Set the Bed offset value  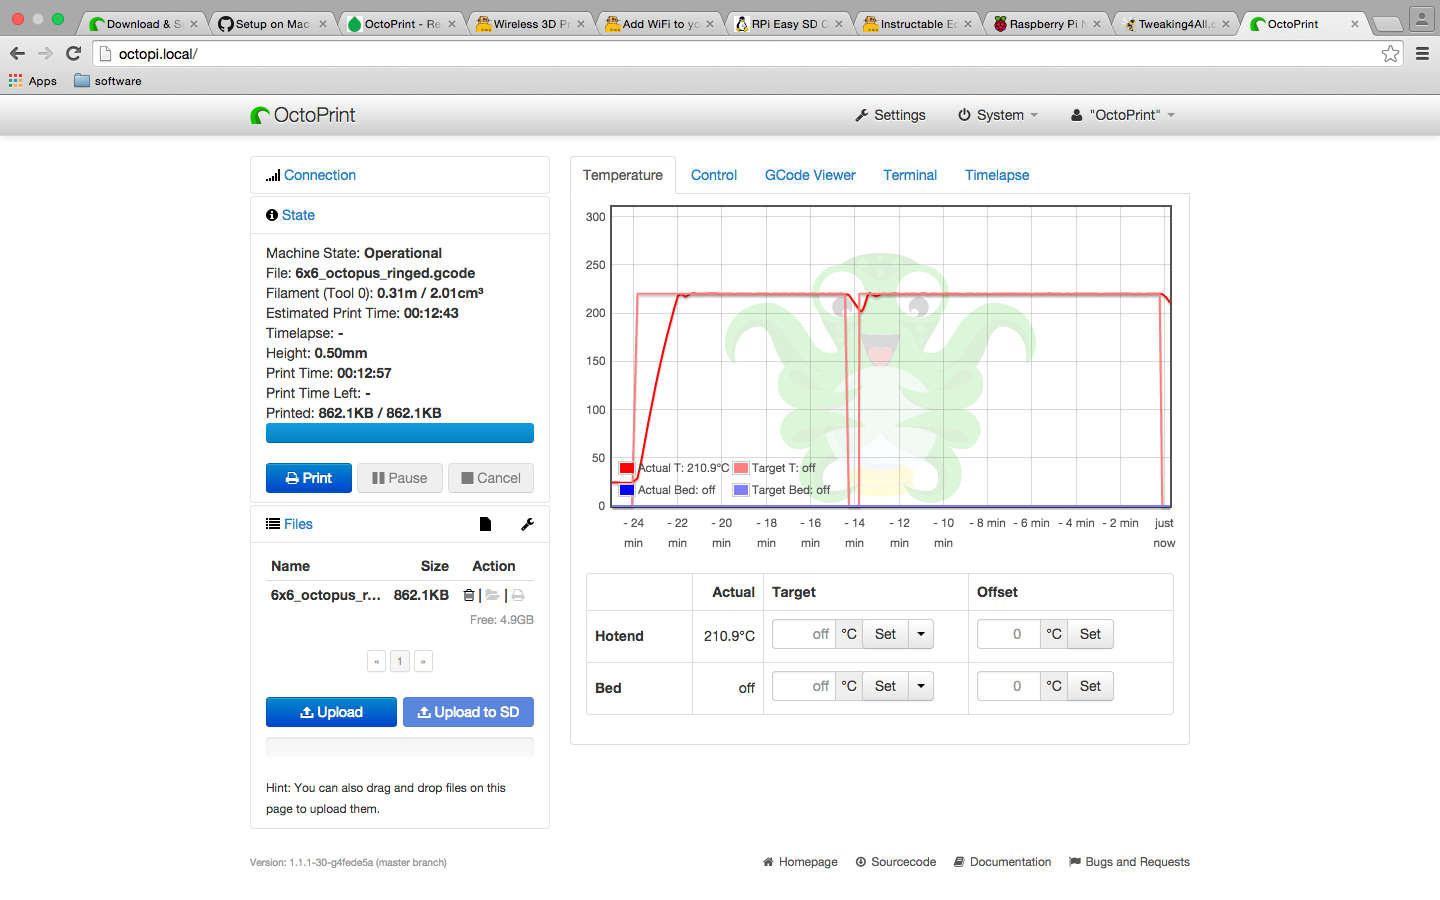pos(1090,686)
